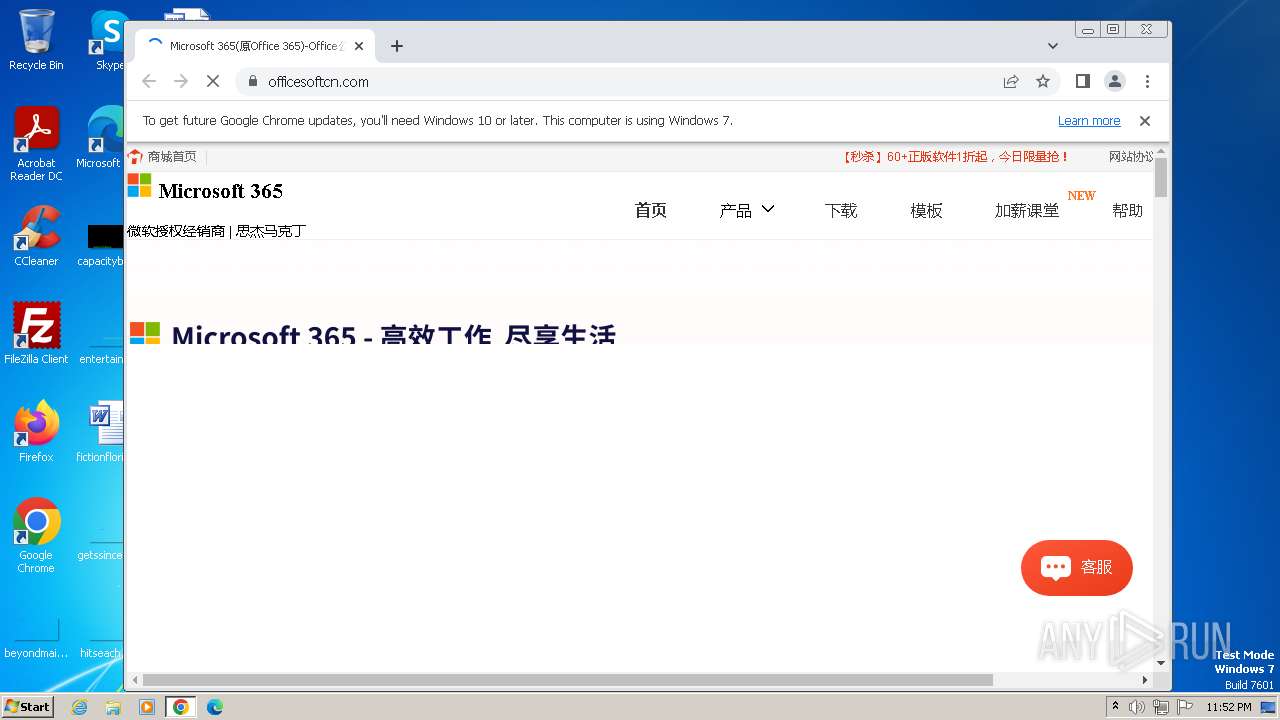Screen dimensions: 1280x720
Task: Open the network tray icon
Action: click(x=1161, y=707)
